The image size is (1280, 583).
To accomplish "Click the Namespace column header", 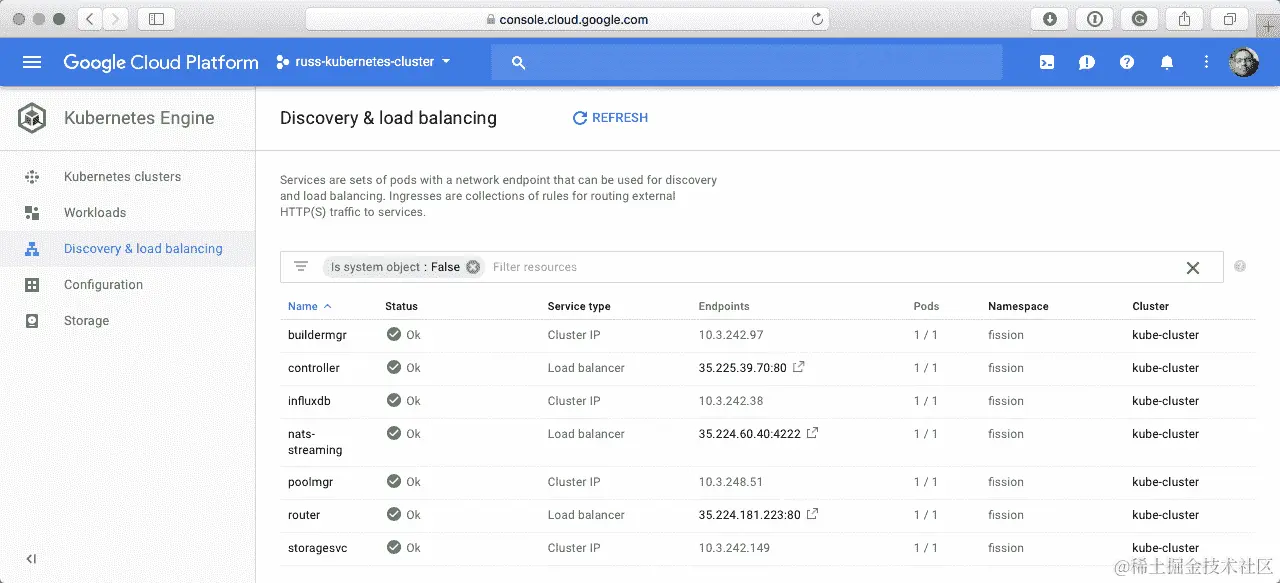I will click(x=1018, y=306).
